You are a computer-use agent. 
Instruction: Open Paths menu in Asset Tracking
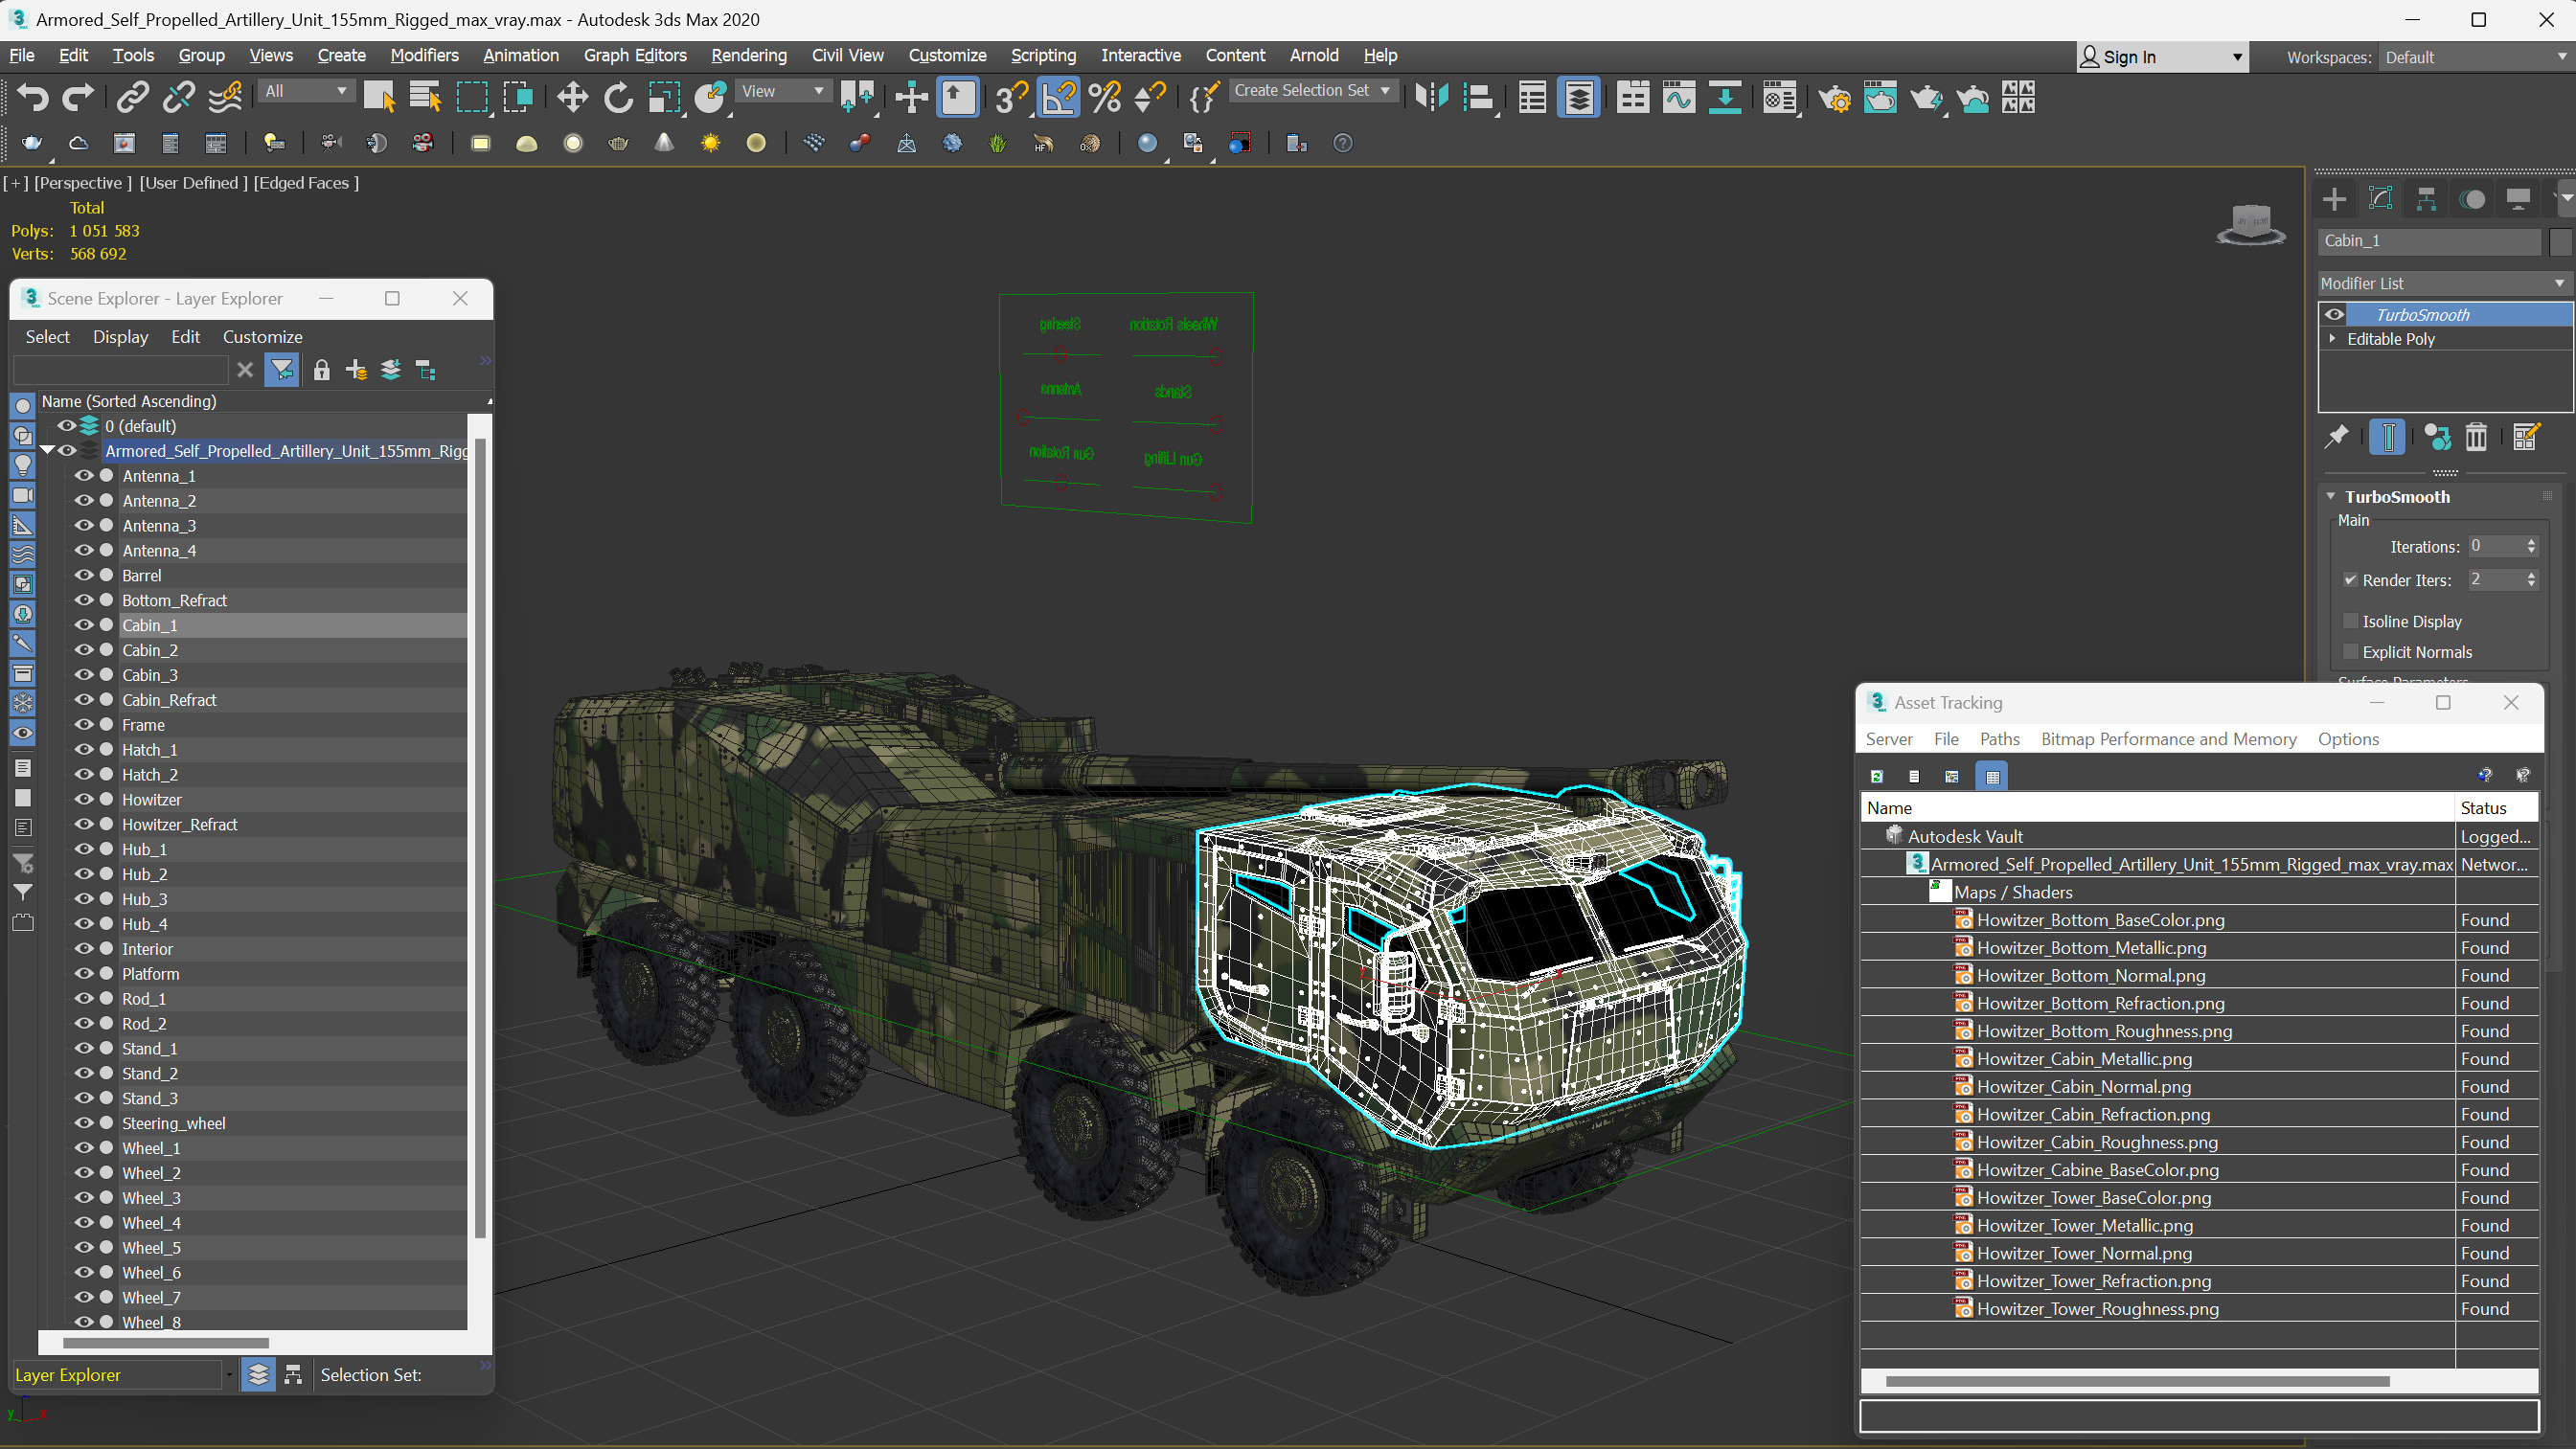1998,739
